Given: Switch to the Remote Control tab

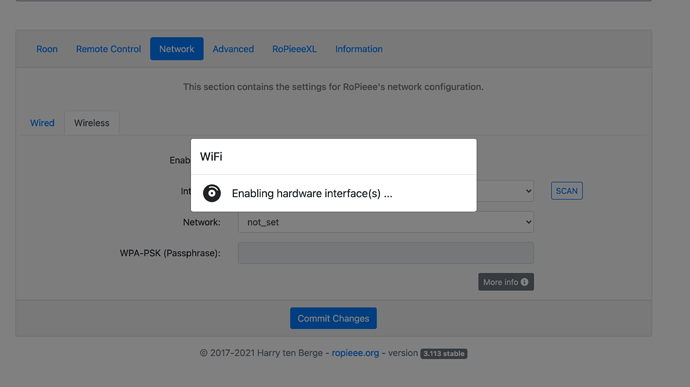Looking at the screenshot, I should [x=108, y=49].
